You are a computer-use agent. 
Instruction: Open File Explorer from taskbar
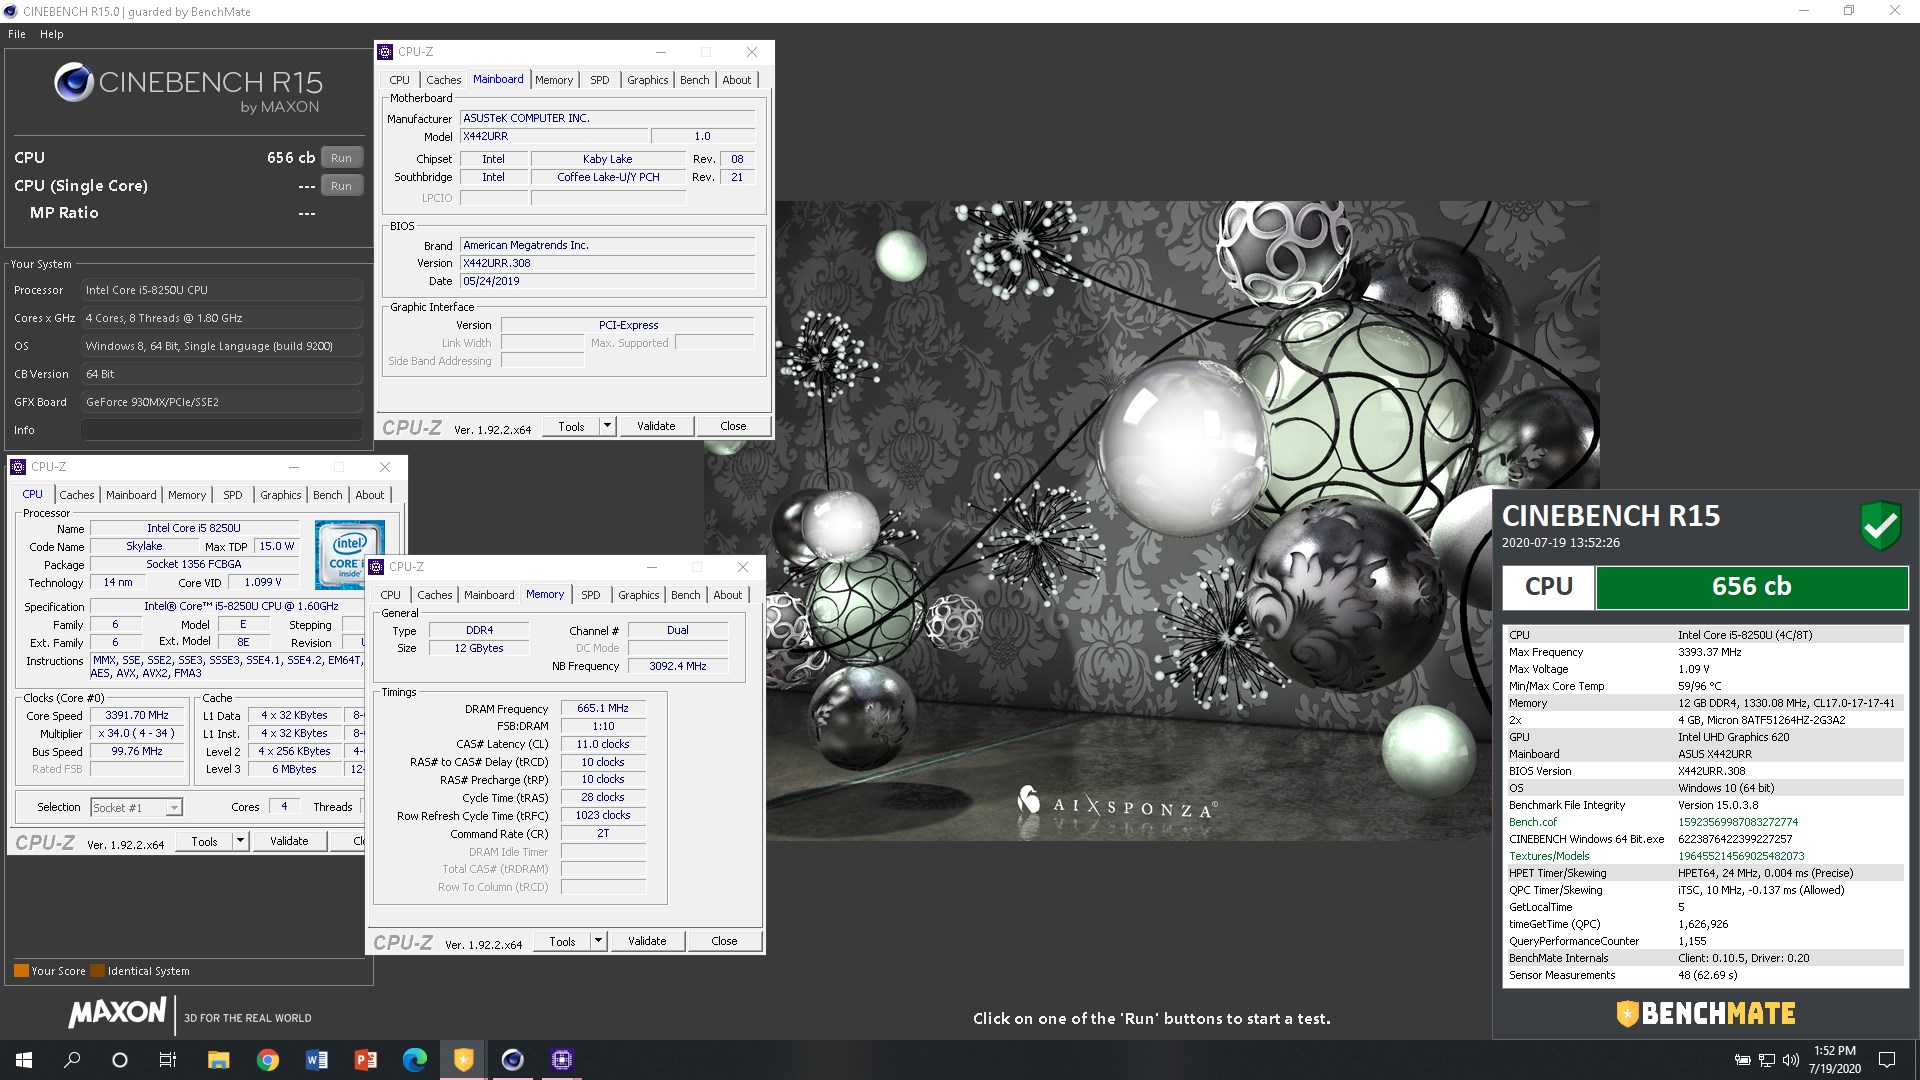point(218,1060)
